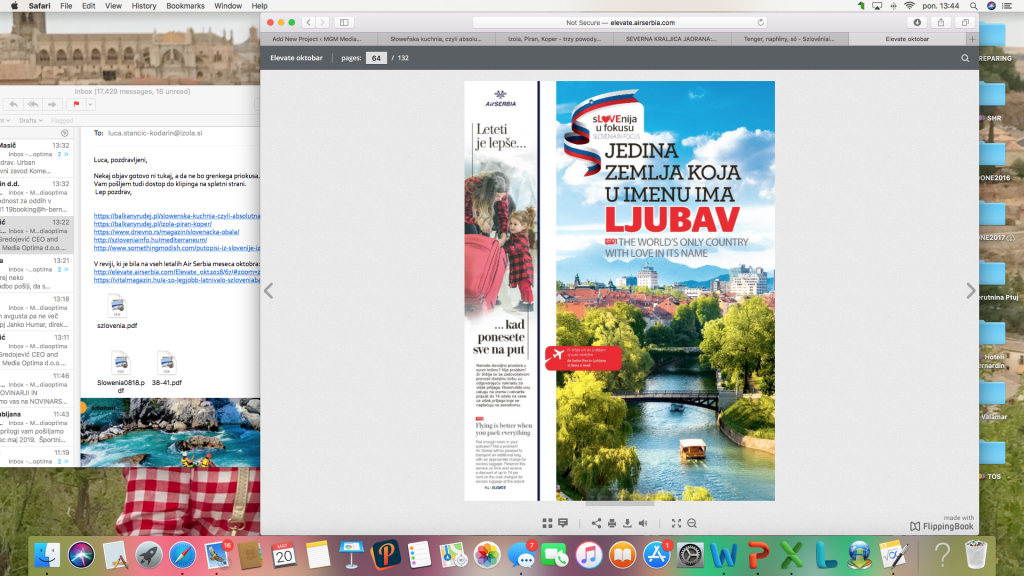Viewport: 1024px width, 576px height.
Task: Open the szloveniainfo.hu/mediterraneum link
Action: (150, 240)
